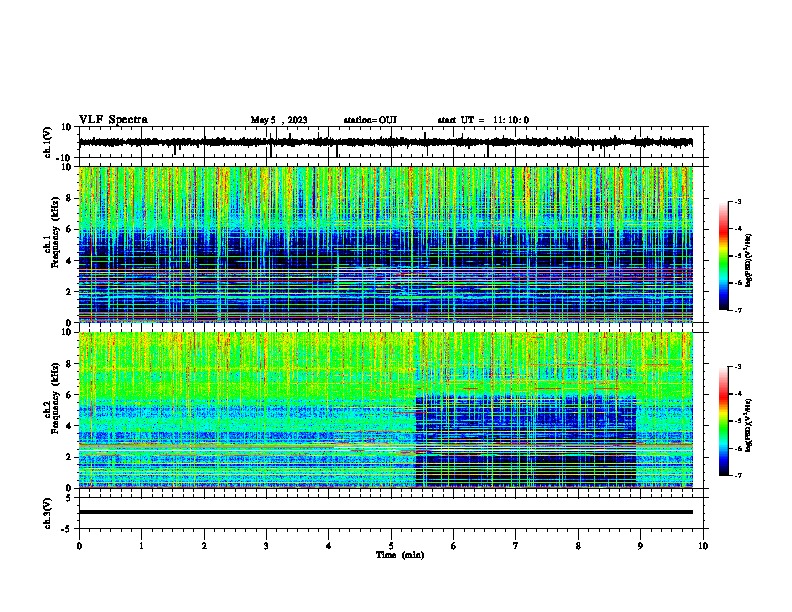Image resolution: width=792 pixels, height=612 pixels.
Task: Click time axis tick label "0"
Action: (x=79, y=546)
